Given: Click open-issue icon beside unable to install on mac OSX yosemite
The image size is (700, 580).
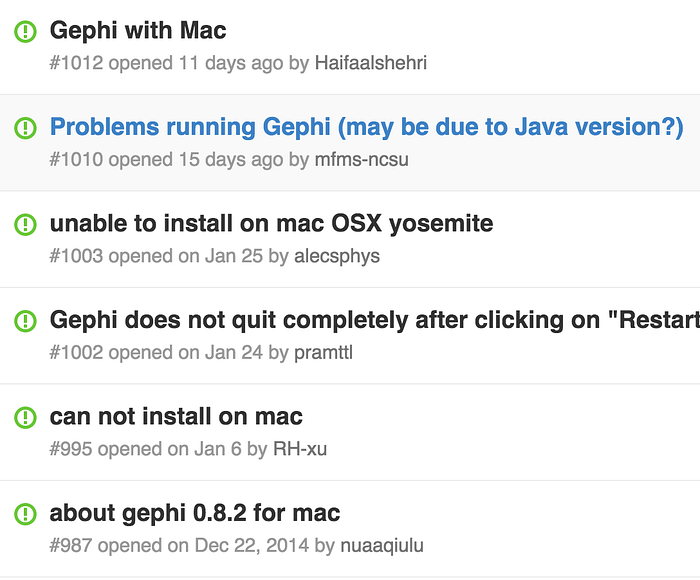Looking at the screenshot, I should pos(25,225).
